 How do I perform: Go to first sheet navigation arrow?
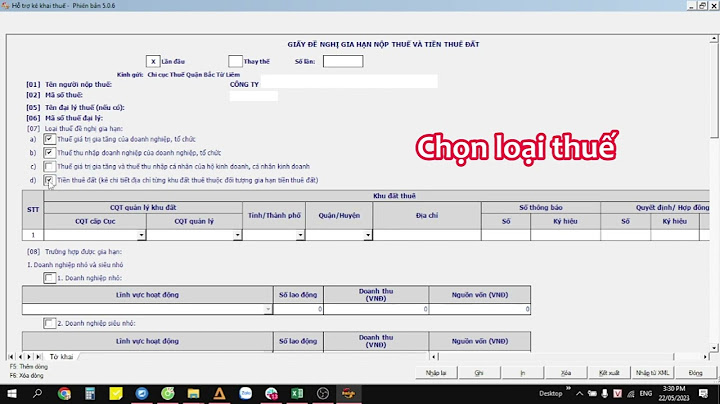11,357
